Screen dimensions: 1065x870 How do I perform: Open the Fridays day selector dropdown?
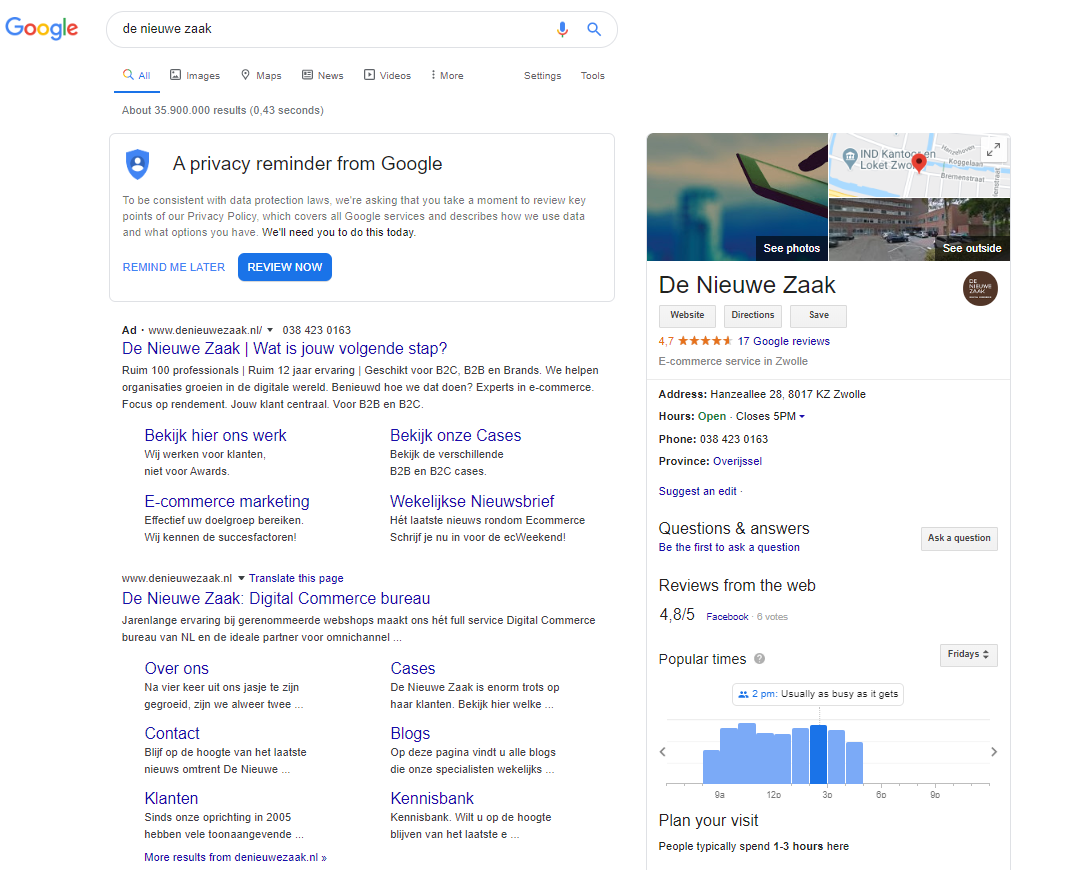point(969,655)
